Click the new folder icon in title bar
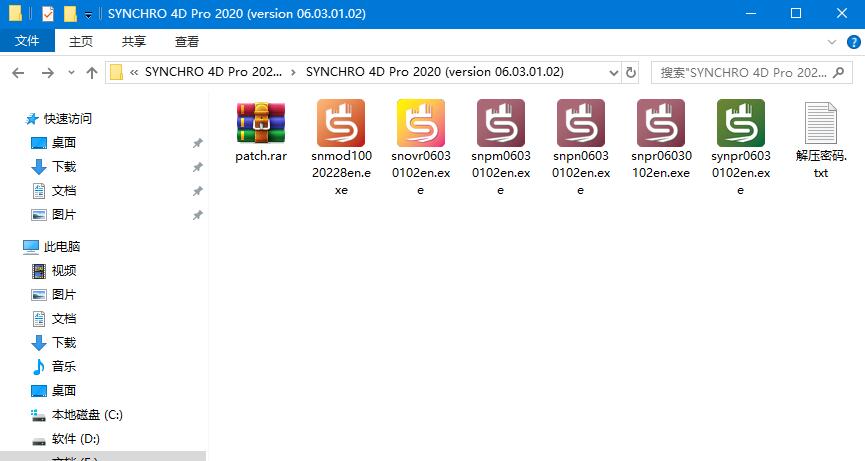The height and width of the screenshot is (461, 865). (70, 13)
